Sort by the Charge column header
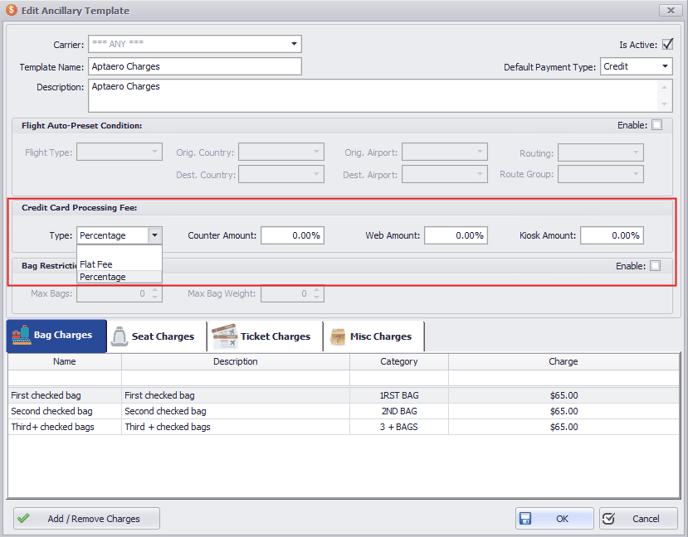Screen dimensions: 688x537 click(564, 362)
